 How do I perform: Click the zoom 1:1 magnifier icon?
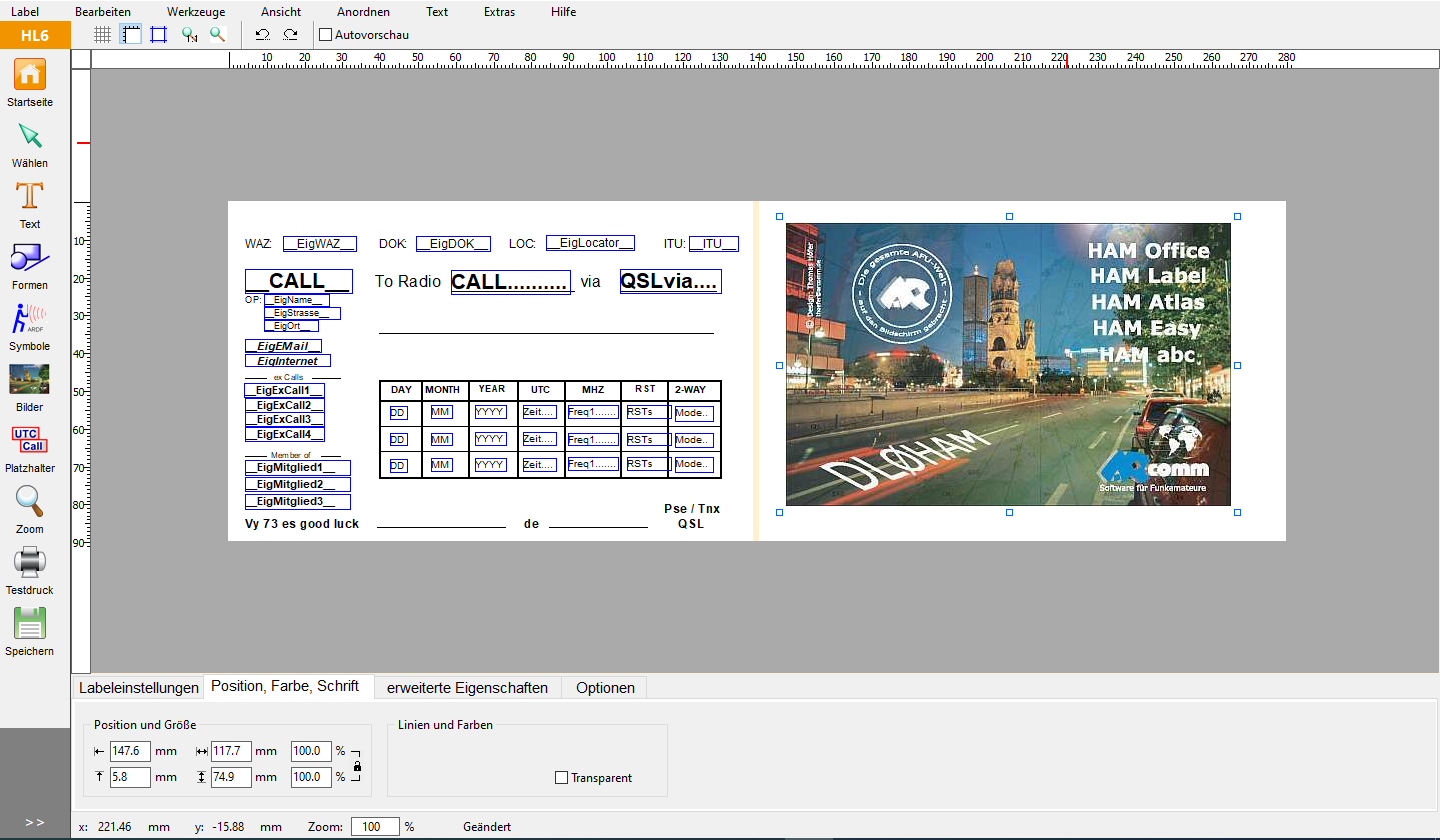pyautogui.click(x=190, y=34)
